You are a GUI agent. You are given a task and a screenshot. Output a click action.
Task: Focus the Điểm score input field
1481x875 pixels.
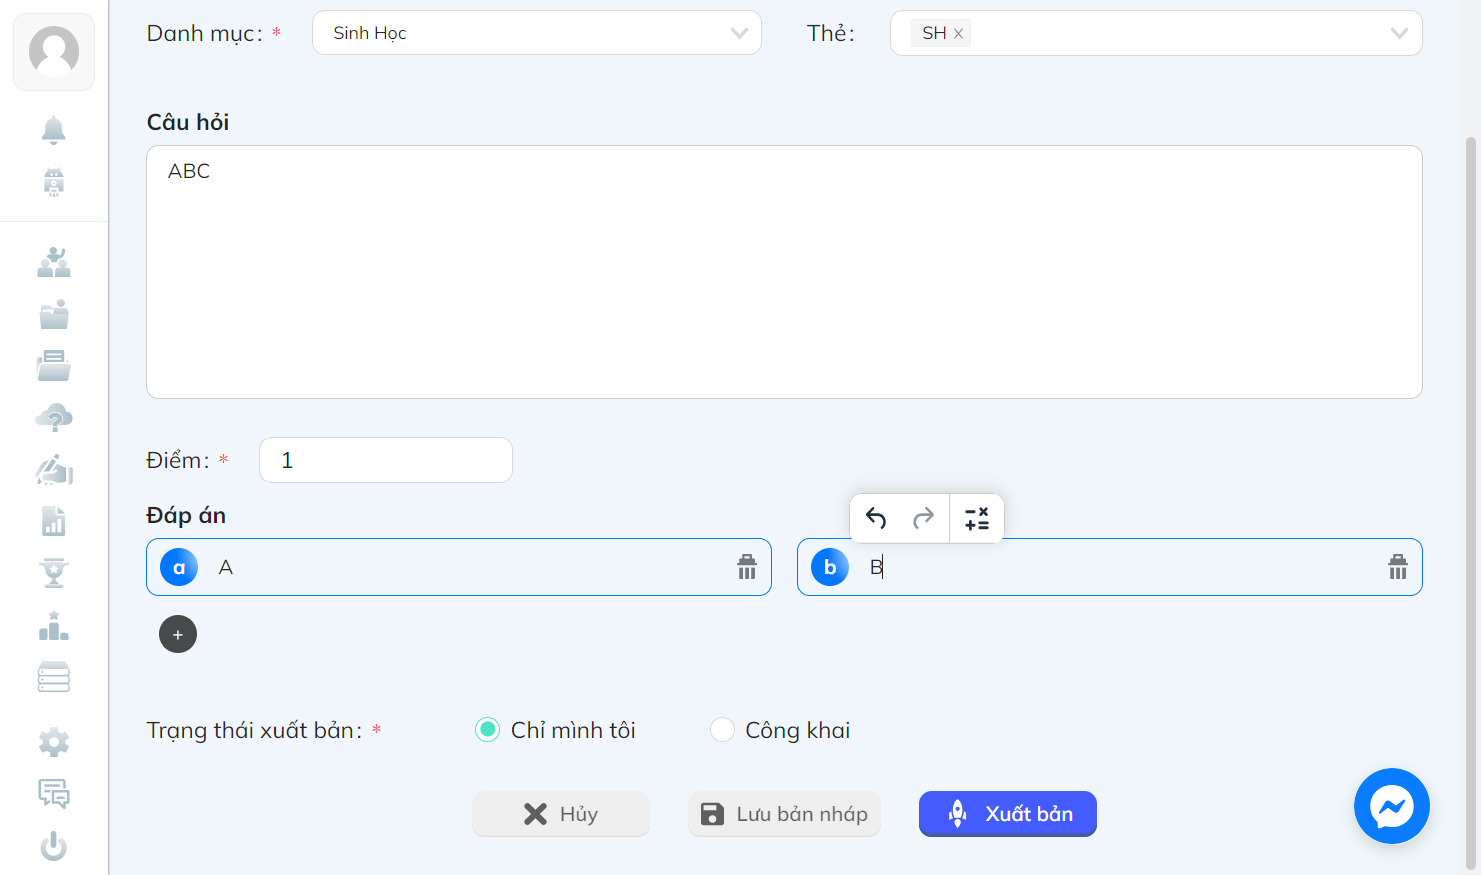[x=386, y=460]
